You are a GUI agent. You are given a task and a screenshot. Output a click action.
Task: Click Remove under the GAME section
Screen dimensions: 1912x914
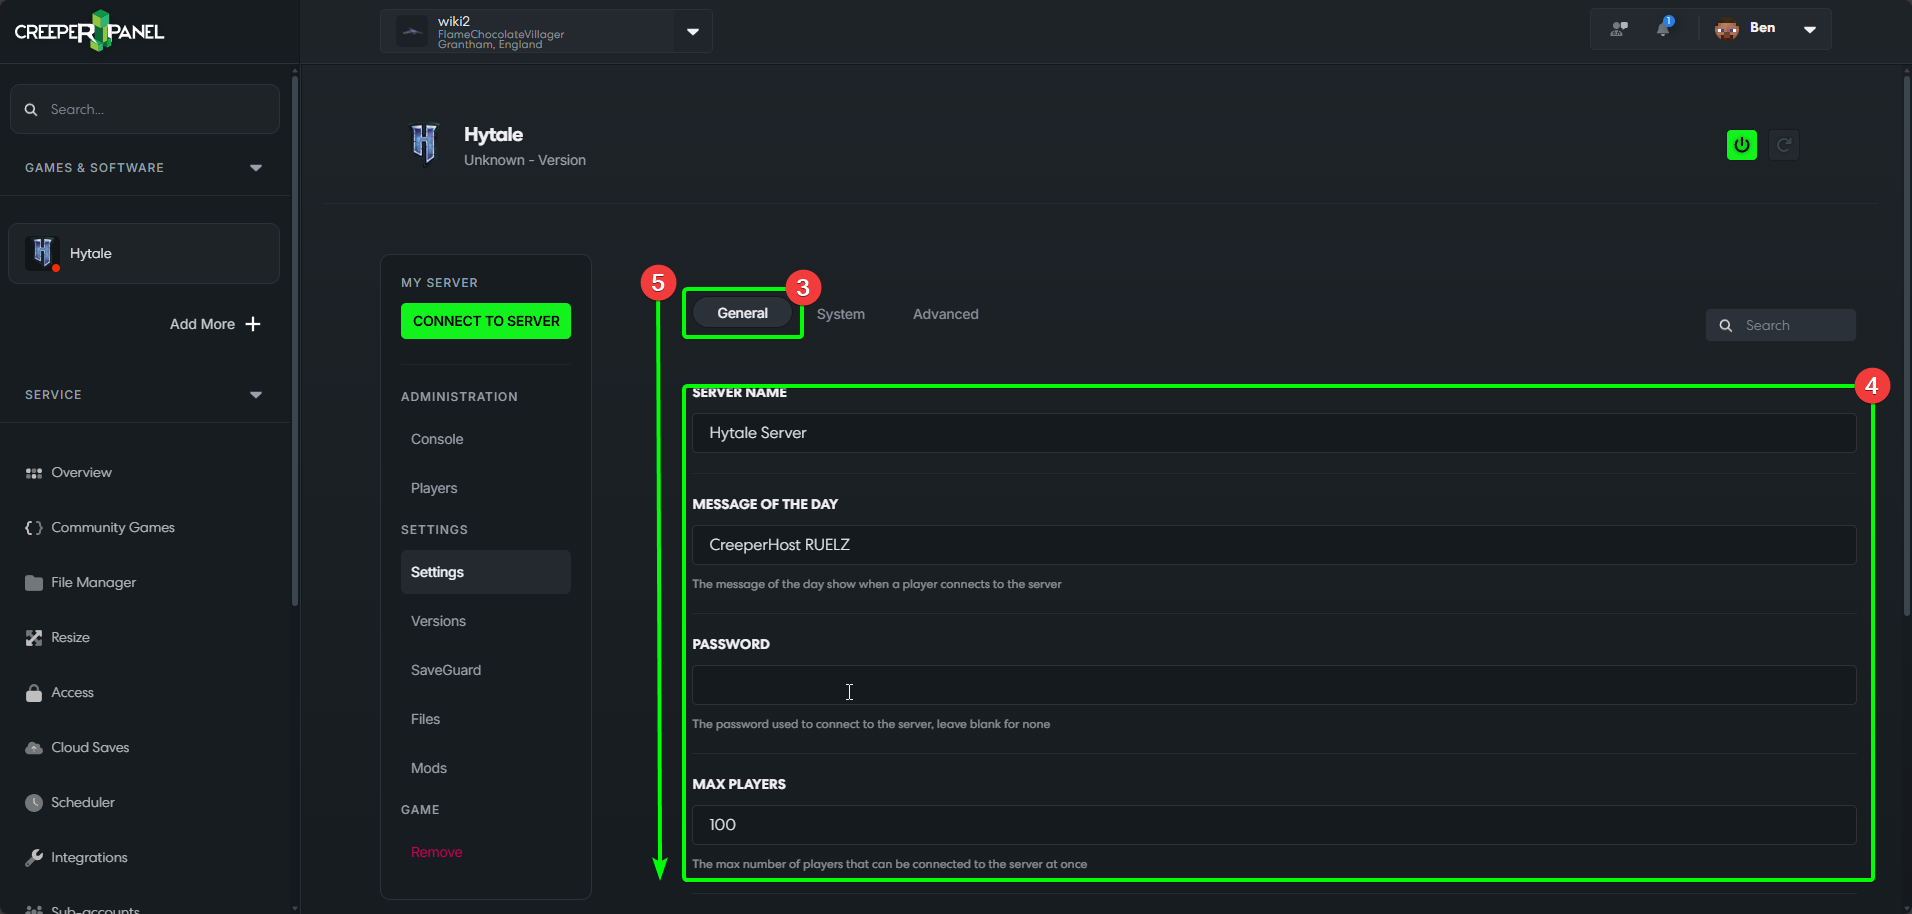(436, 852)
